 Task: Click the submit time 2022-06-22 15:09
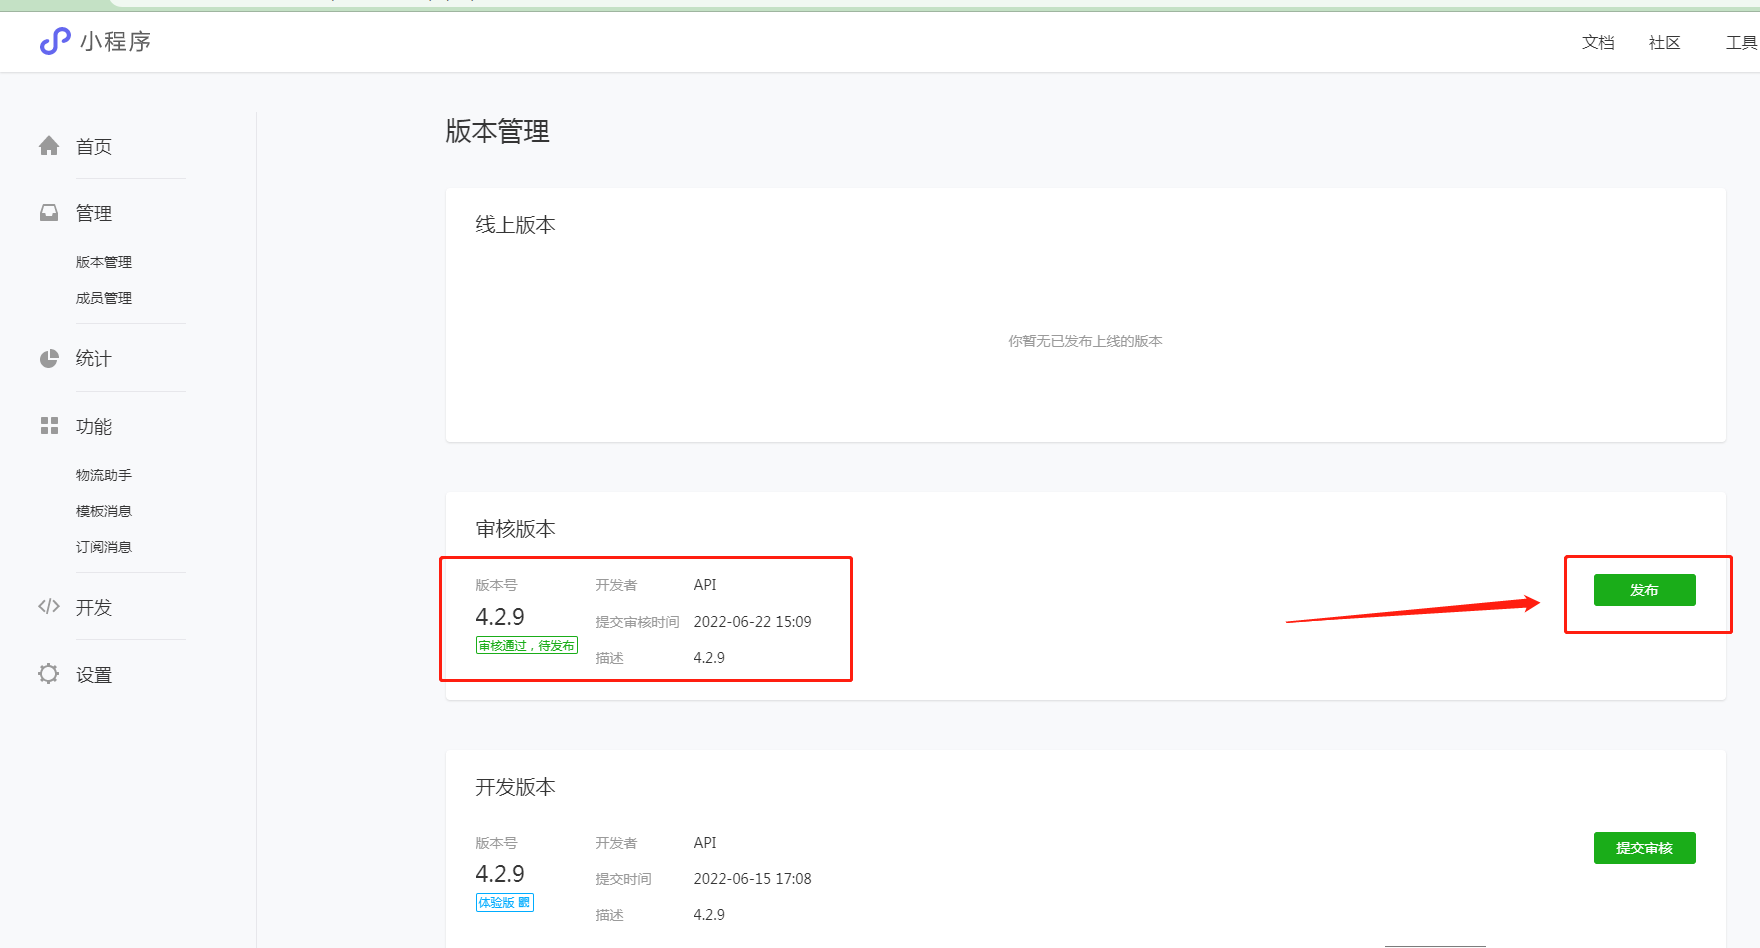(752, 622)
